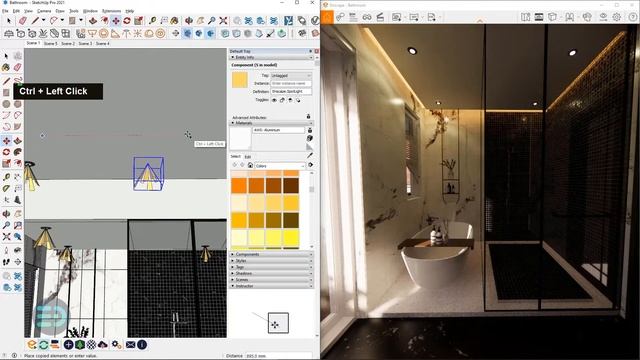Select the Eraser tool in top toolbar
Screen dimensions: 640x360
click(x=23, y=20)
